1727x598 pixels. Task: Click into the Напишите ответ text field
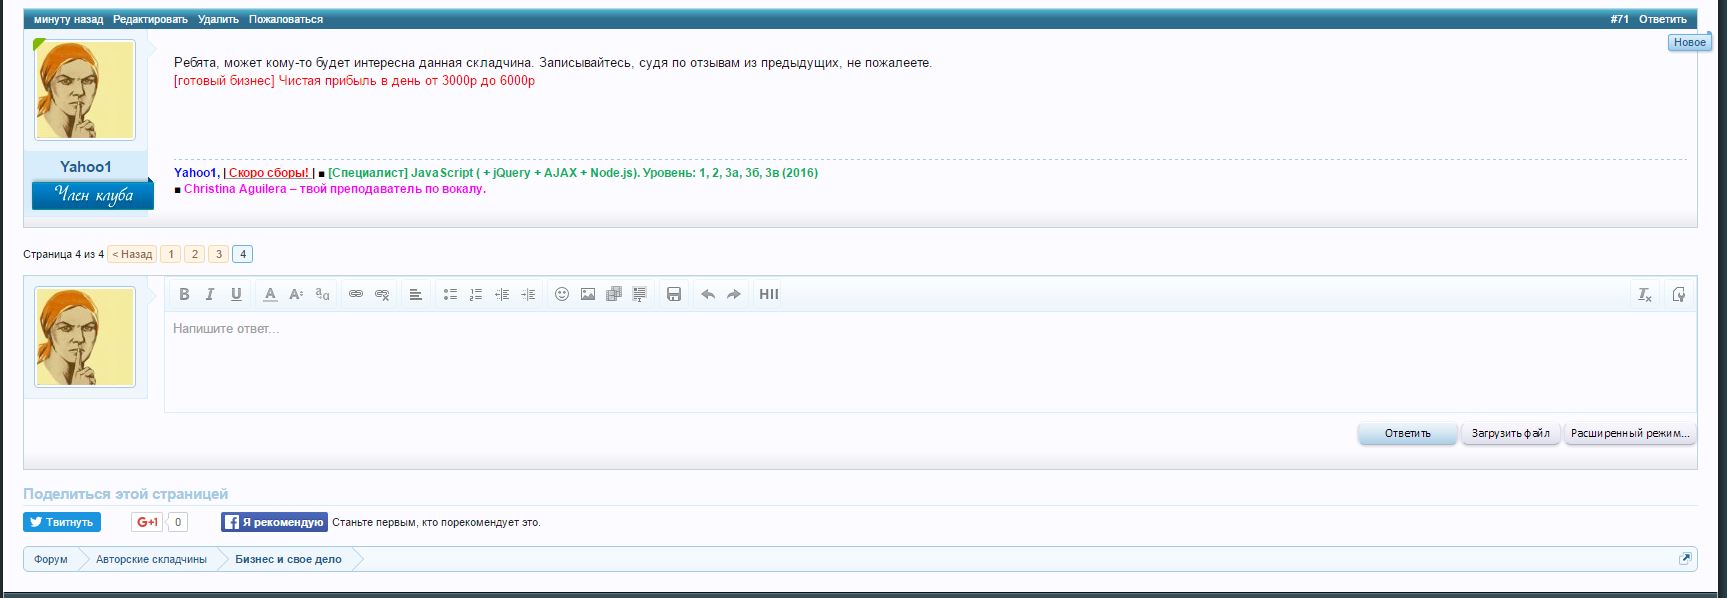point(930,361)
